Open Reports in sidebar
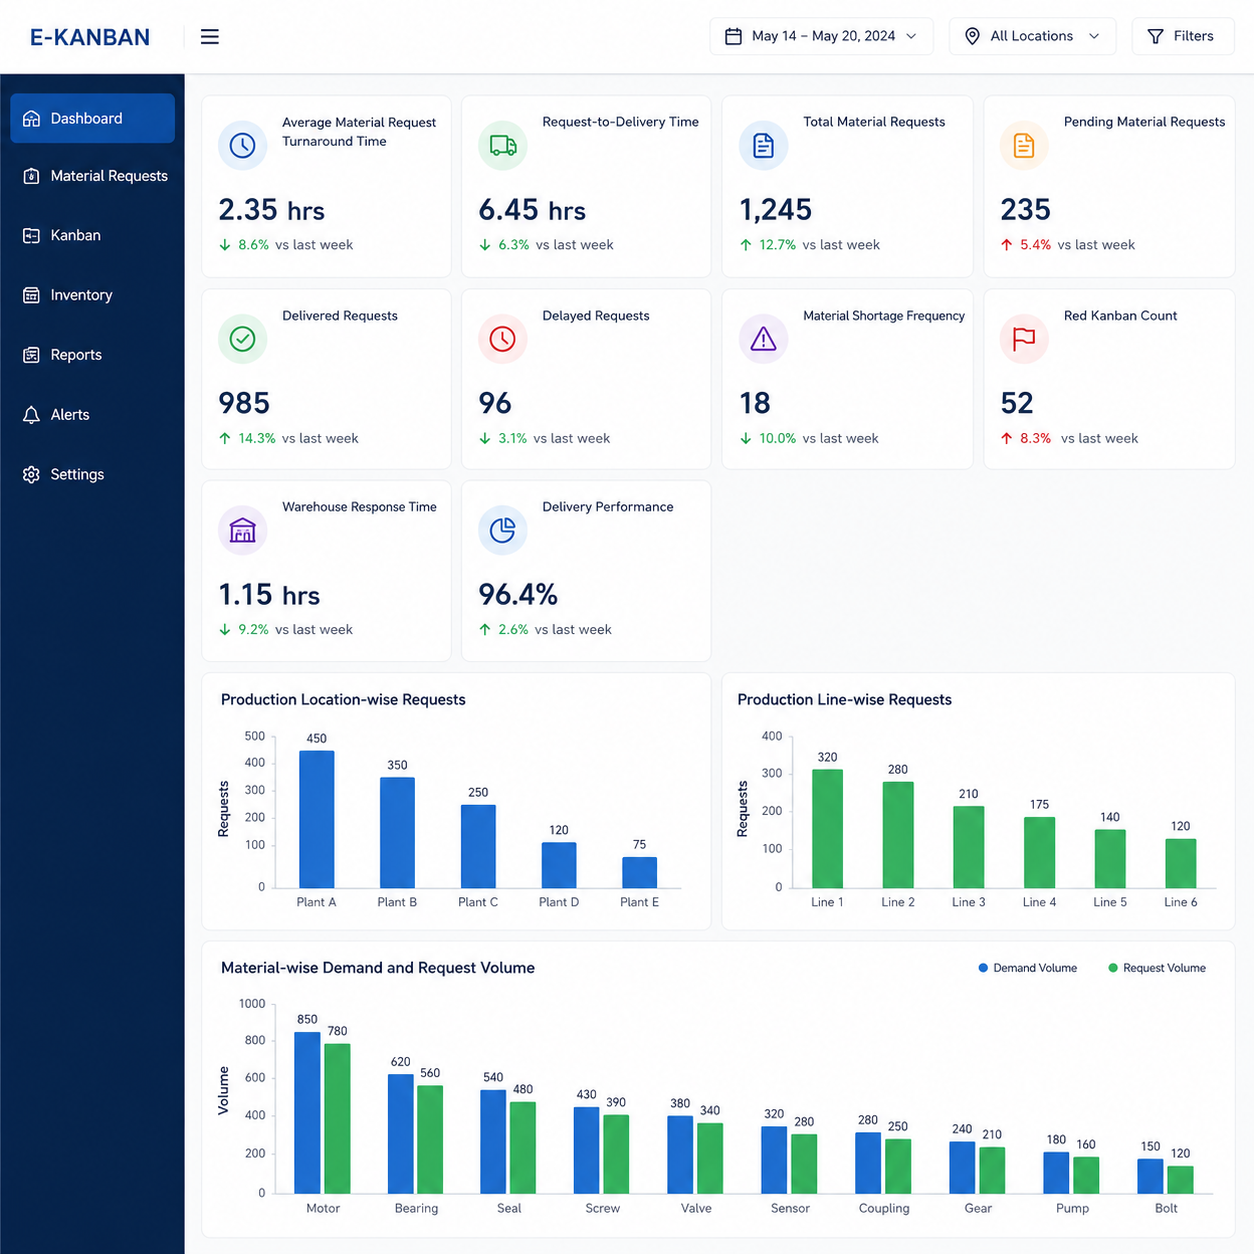Viewport: 1254px width, 1254px height. [93, 355]
